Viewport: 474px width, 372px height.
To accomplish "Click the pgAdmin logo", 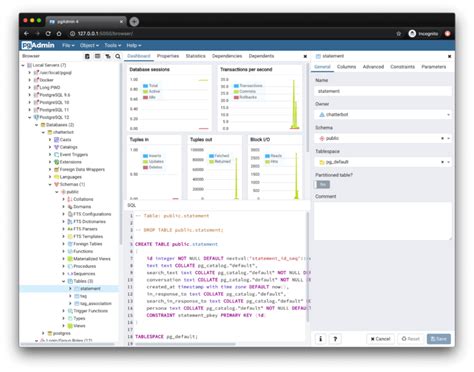I will 38,45.
